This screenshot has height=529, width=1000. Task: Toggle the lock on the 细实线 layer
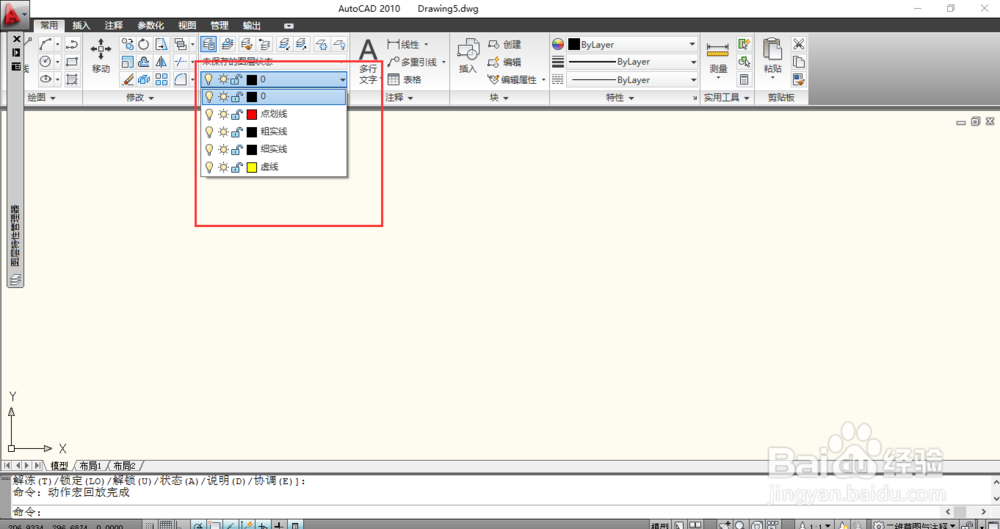point(237,149)
